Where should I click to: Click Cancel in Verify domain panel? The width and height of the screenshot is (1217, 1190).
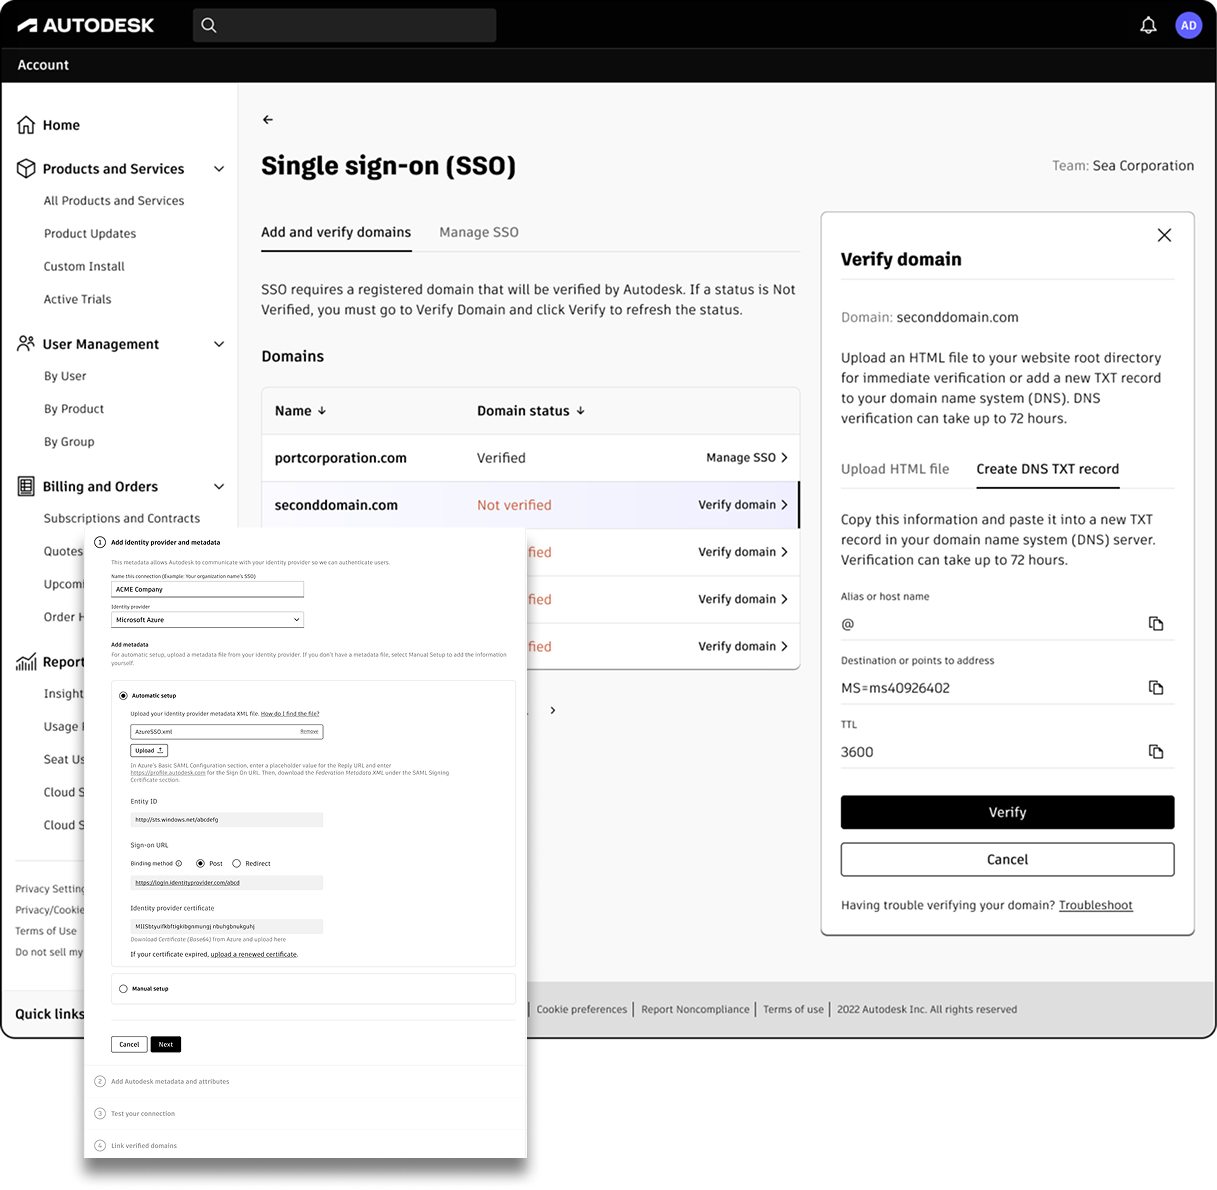click(x=1007, y=860)
